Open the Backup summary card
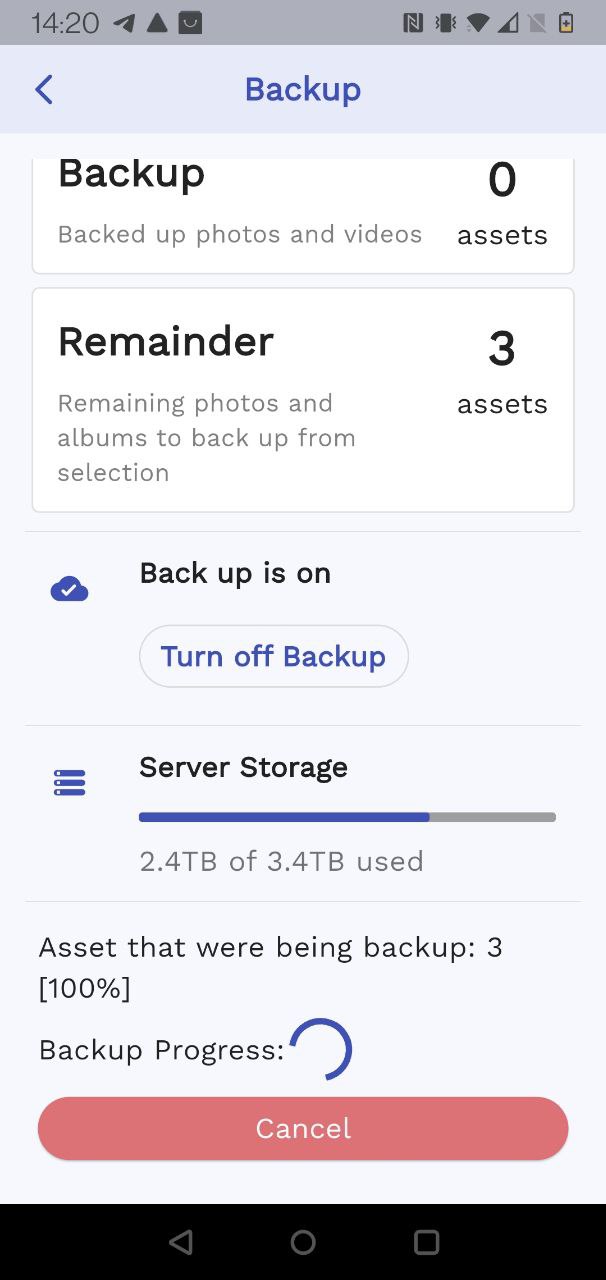606x1280 pixels. coord(303,210)
